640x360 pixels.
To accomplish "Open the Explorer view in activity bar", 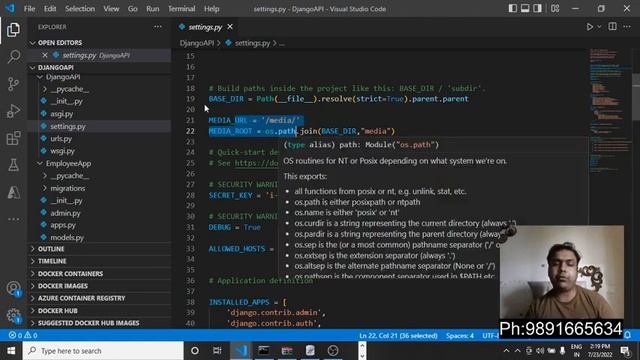I will coord(13,30).
